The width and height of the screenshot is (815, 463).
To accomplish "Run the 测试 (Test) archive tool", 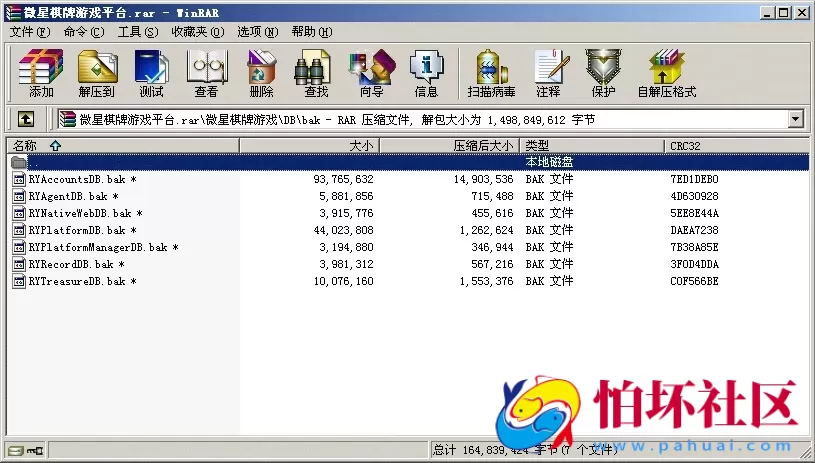I will coord(151,73).
